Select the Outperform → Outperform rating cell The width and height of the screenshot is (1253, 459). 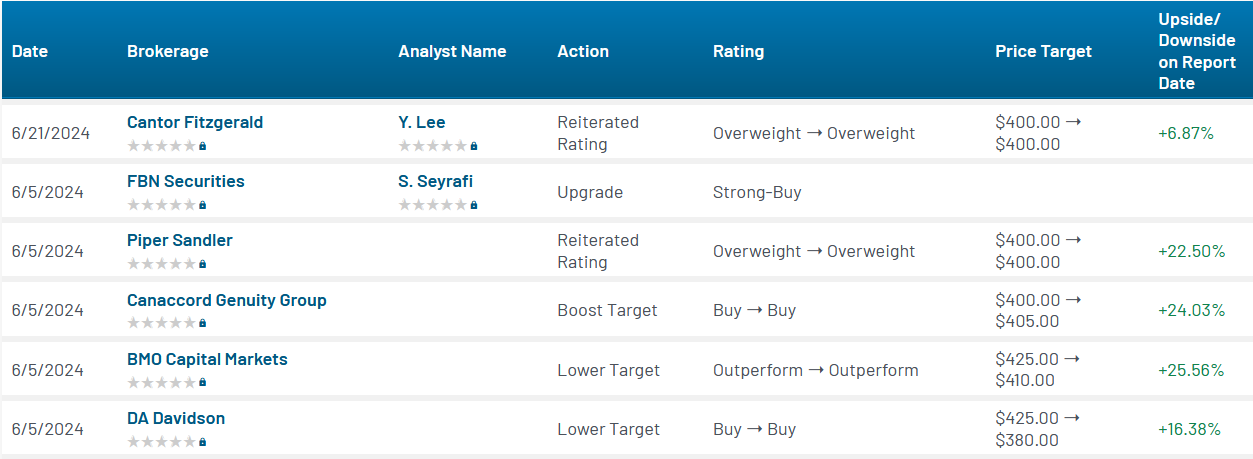816,370
